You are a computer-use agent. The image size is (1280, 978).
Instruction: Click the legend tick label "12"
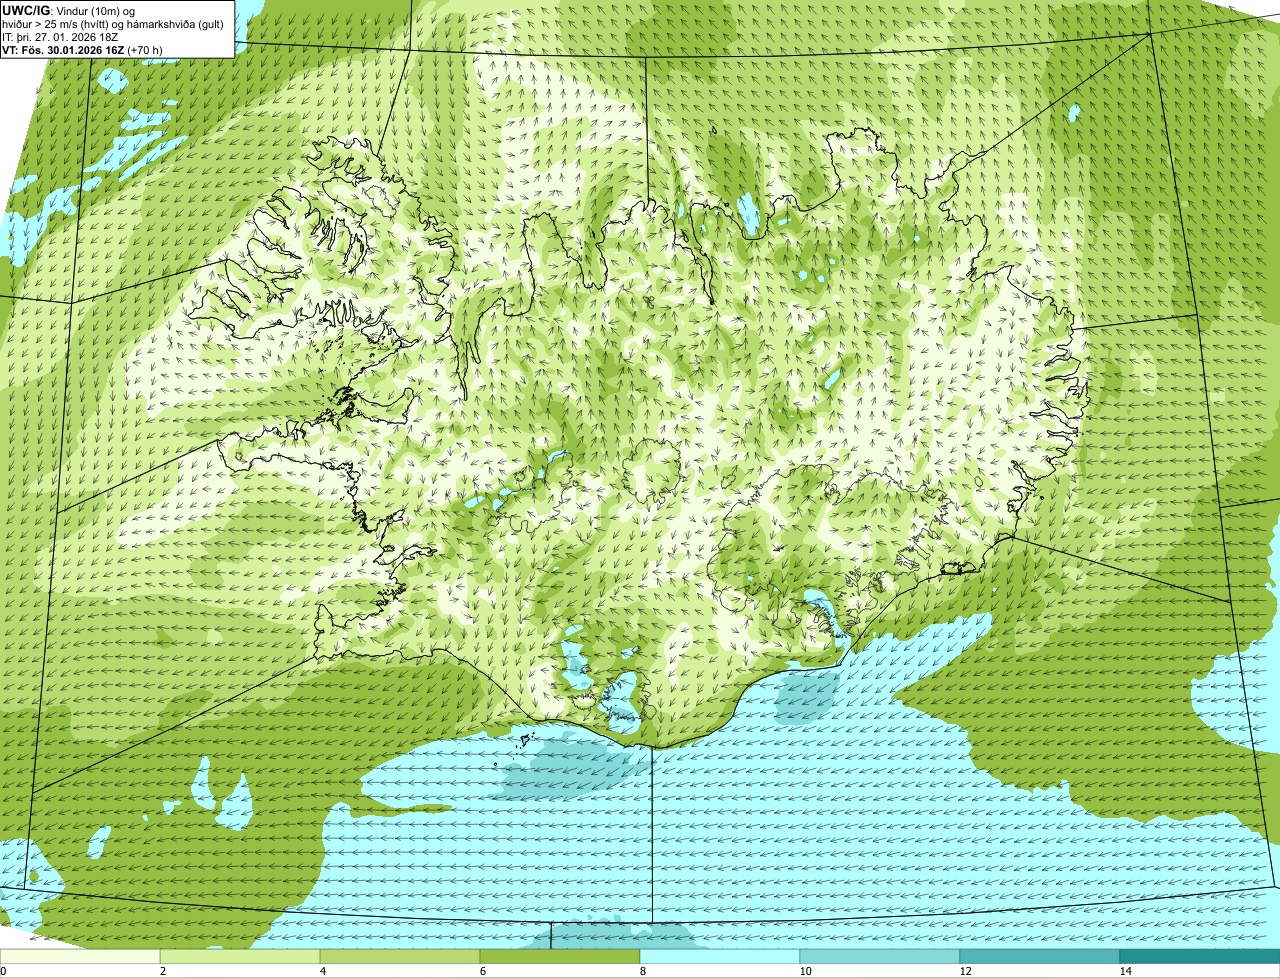click(965, 971)
